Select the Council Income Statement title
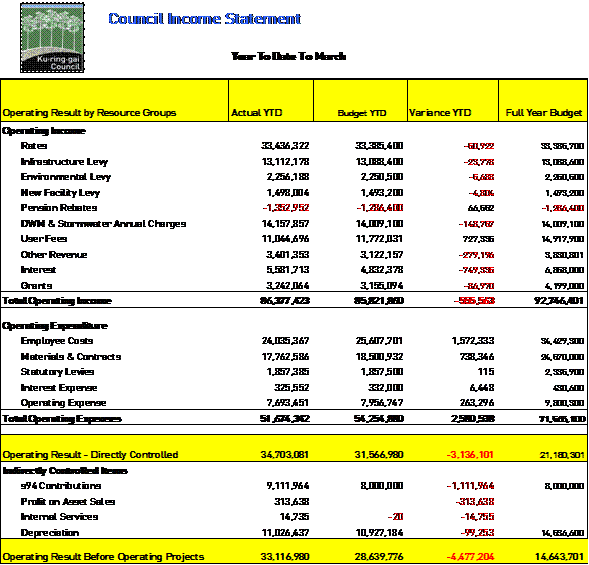The image size is (589, 565). [205, 19]
